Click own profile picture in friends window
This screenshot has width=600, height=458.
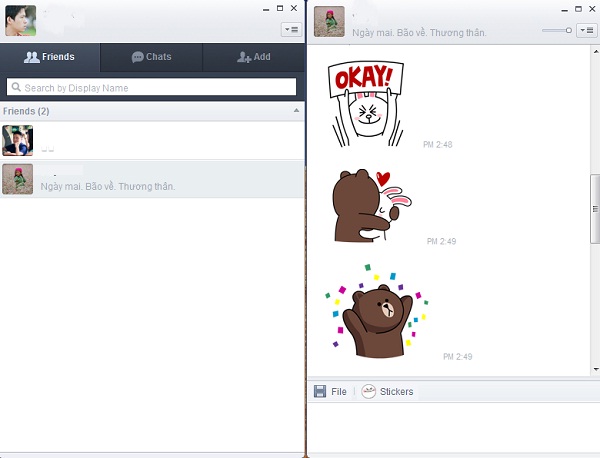coord(21,21)
